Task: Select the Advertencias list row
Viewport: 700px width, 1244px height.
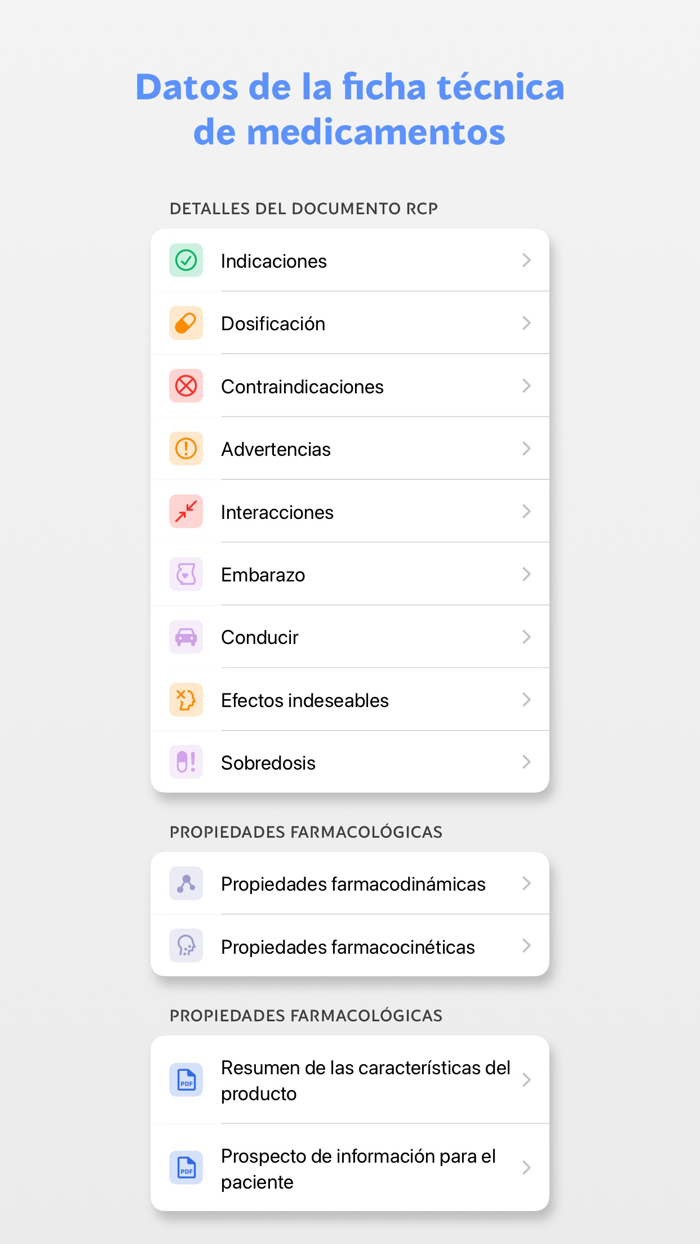Action: [350, 448]
